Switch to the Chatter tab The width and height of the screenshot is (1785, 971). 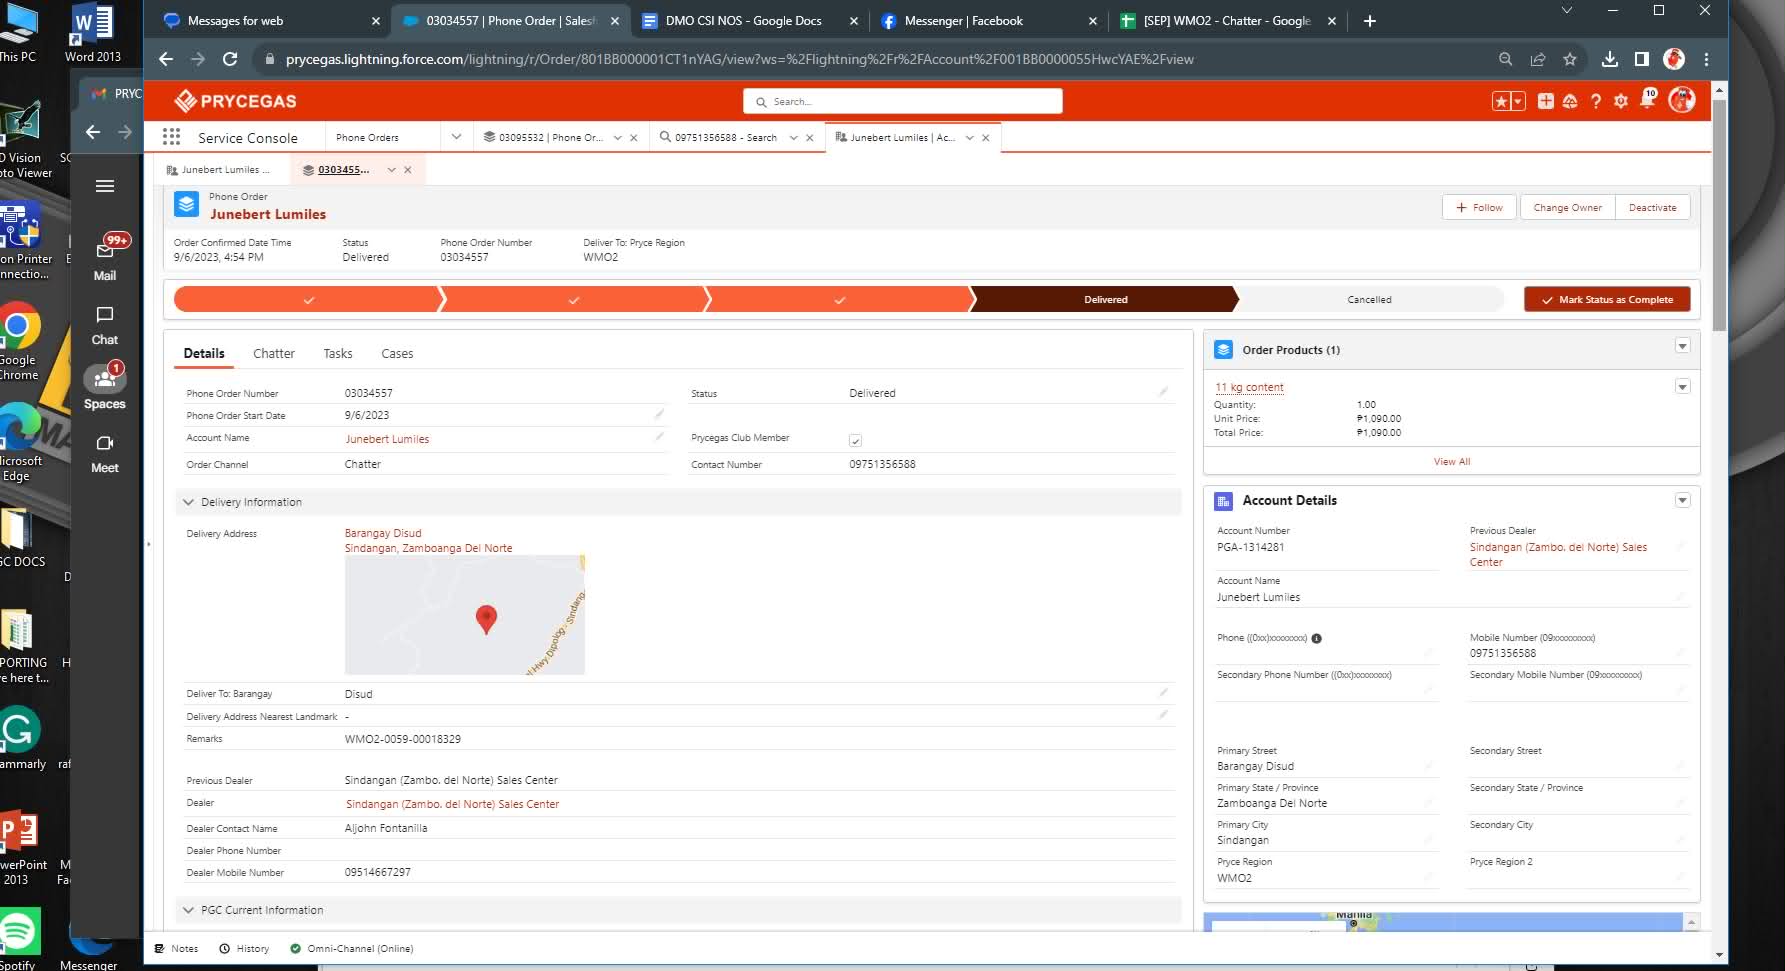click(273, 353)
